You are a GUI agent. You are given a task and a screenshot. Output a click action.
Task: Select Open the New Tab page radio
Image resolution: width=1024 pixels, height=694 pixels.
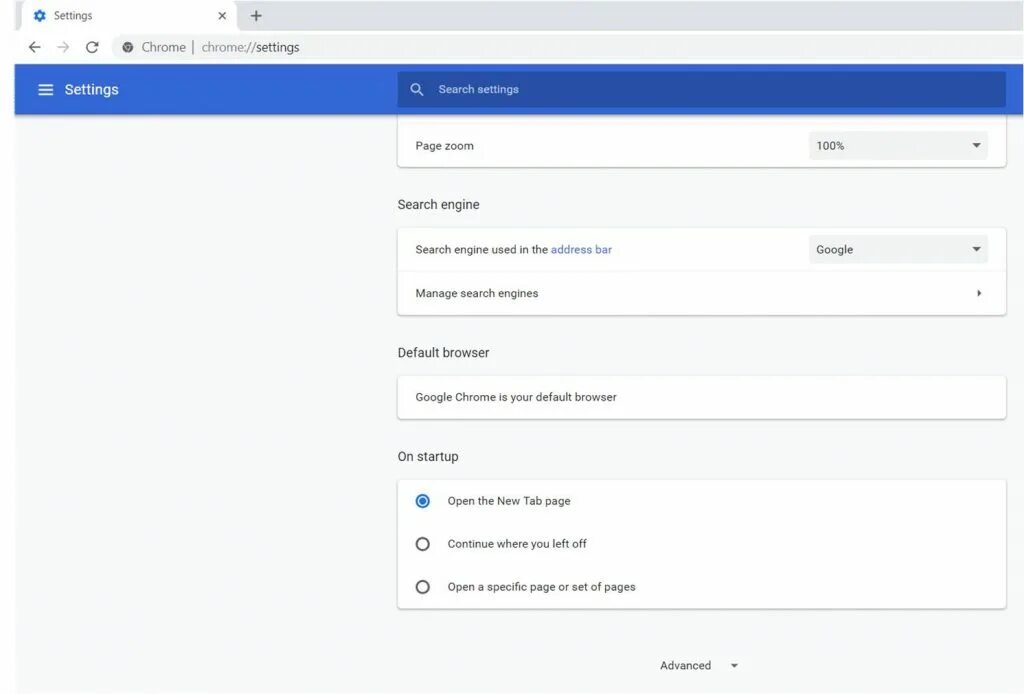pos(423,501)
